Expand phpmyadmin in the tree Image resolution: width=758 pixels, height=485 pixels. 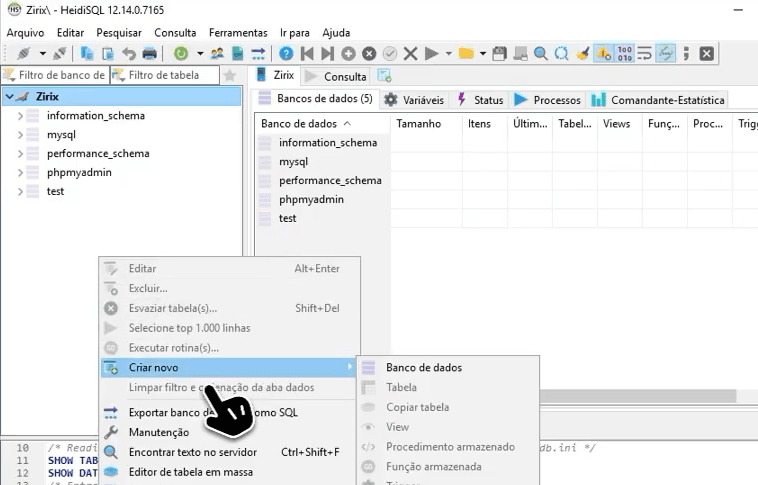click(x=20, y=173)
